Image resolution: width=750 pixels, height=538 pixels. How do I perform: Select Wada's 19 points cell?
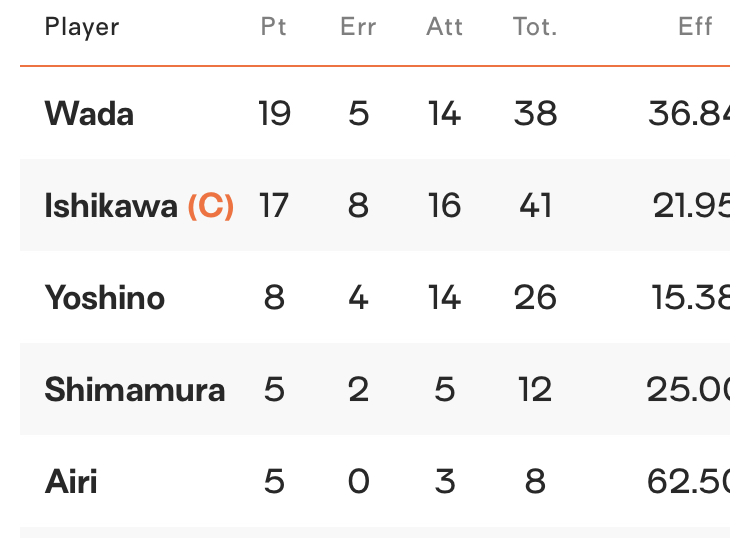point(274,114)
